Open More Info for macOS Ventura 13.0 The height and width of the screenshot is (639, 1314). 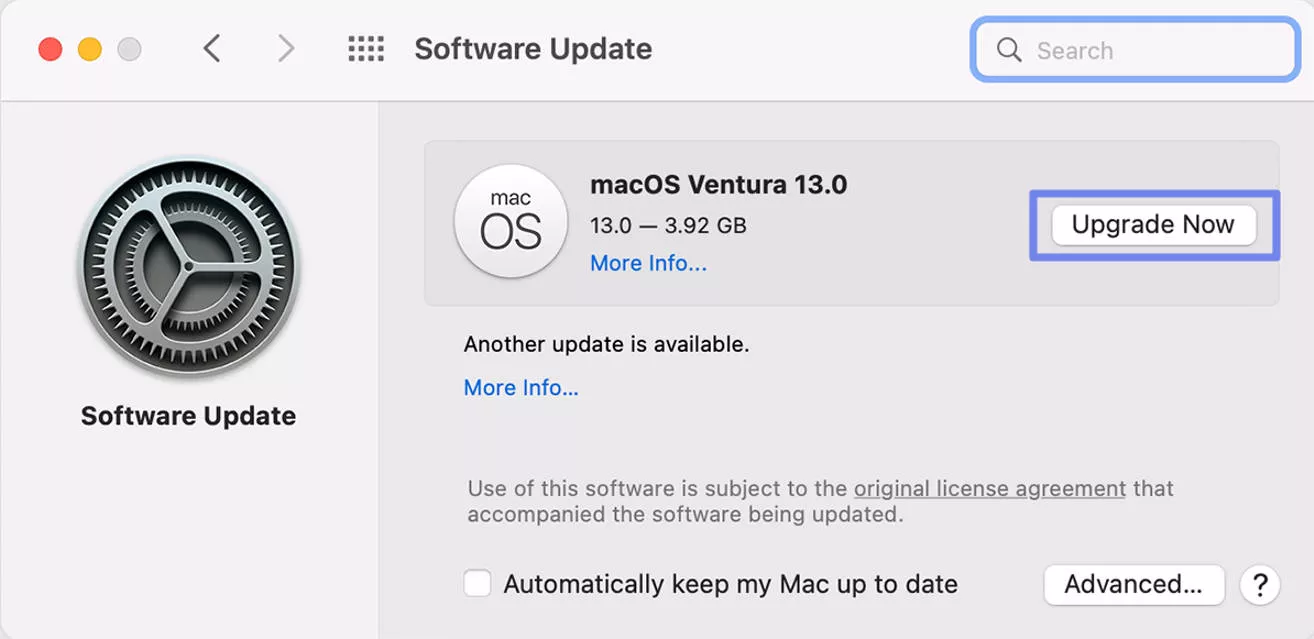click(x=648, y=263)
